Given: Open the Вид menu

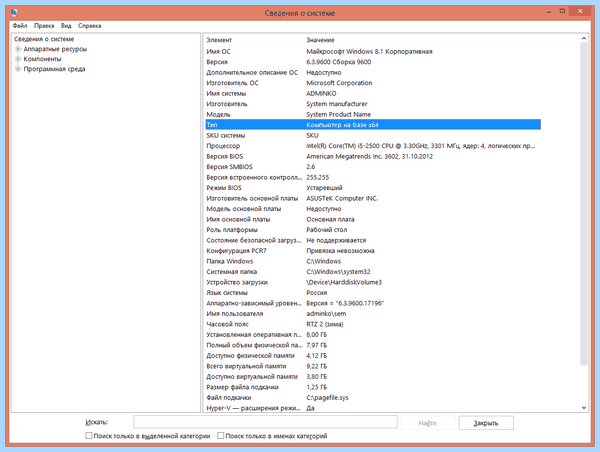Looking at the screenshot, I should tap(66, 26).
